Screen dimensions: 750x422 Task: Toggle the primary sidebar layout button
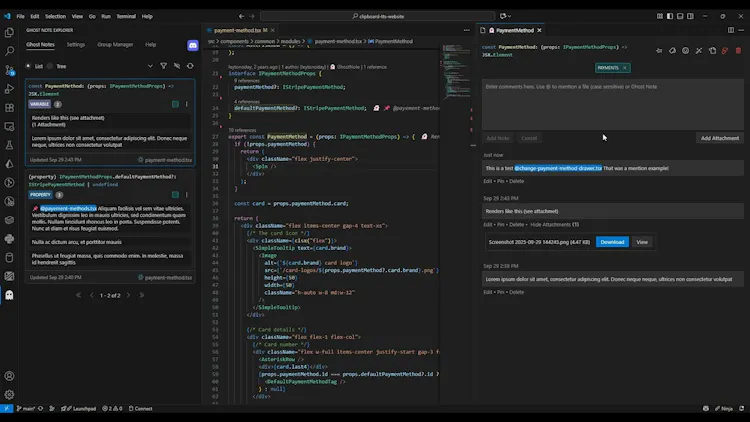[670, 16]
